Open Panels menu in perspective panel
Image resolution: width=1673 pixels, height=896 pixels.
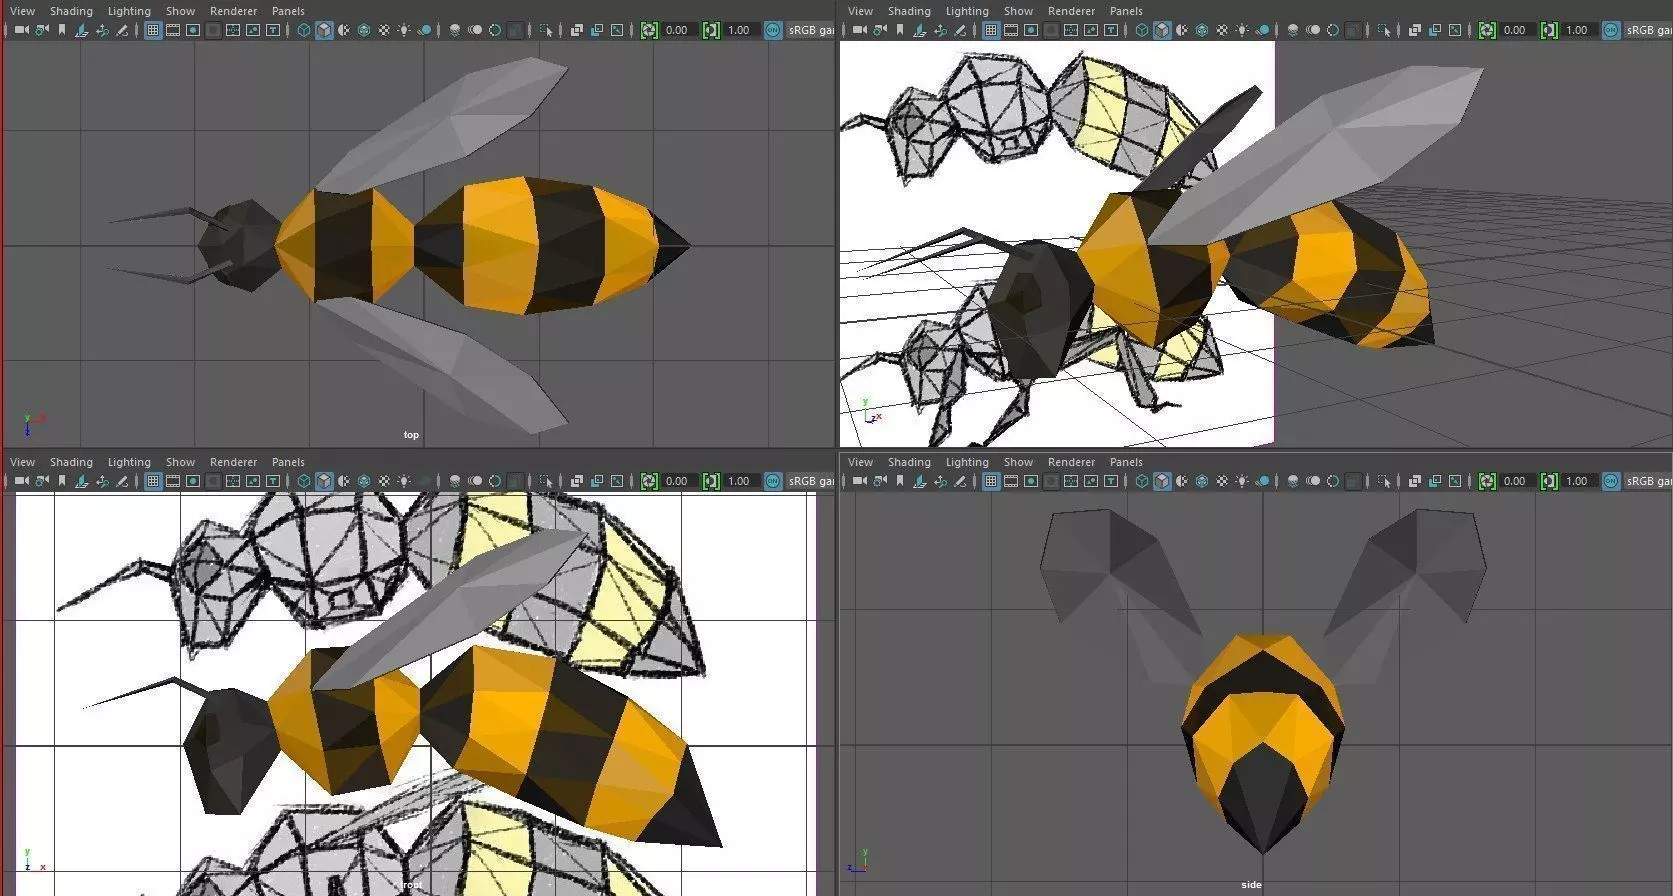[1126, 11]
